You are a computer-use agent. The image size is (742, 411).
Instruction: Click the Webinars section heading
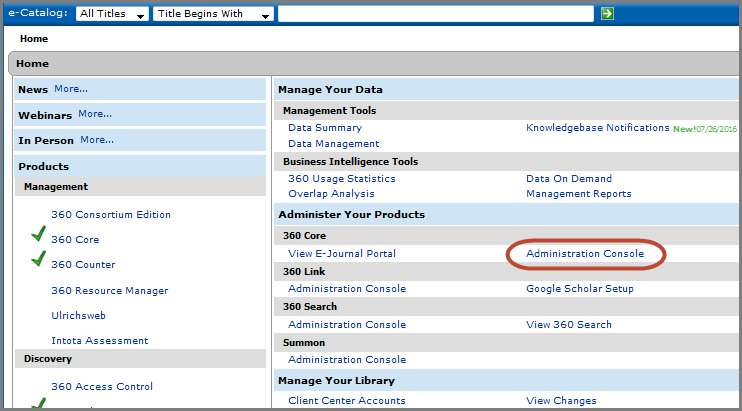[45, 115]
